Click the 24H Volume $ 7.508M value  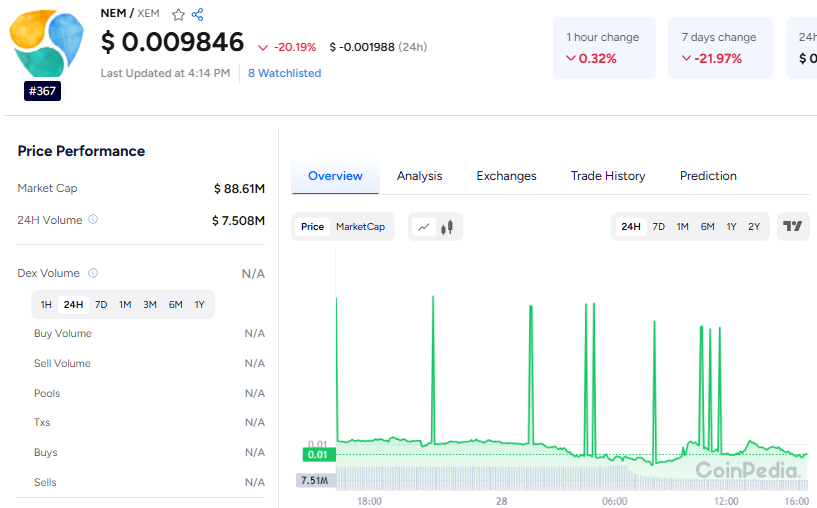point(238,221)
